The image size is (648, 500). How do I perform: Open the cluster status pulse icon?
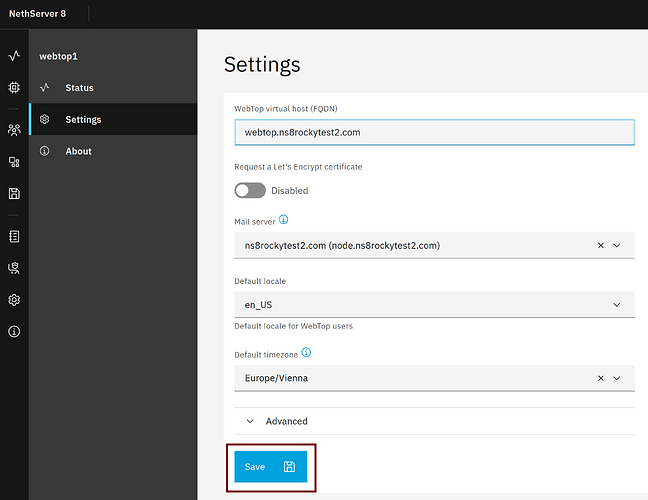14,56
